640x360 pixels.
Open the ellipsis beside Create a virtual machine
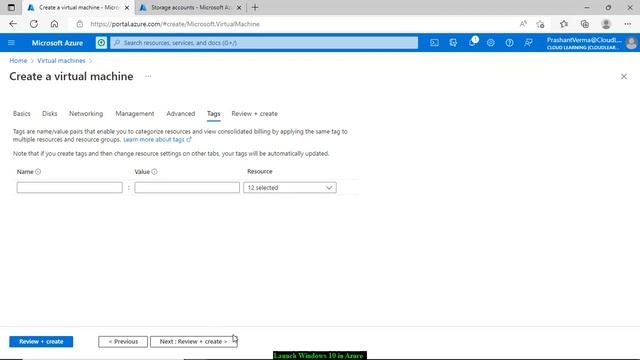[x=148, y=76]
